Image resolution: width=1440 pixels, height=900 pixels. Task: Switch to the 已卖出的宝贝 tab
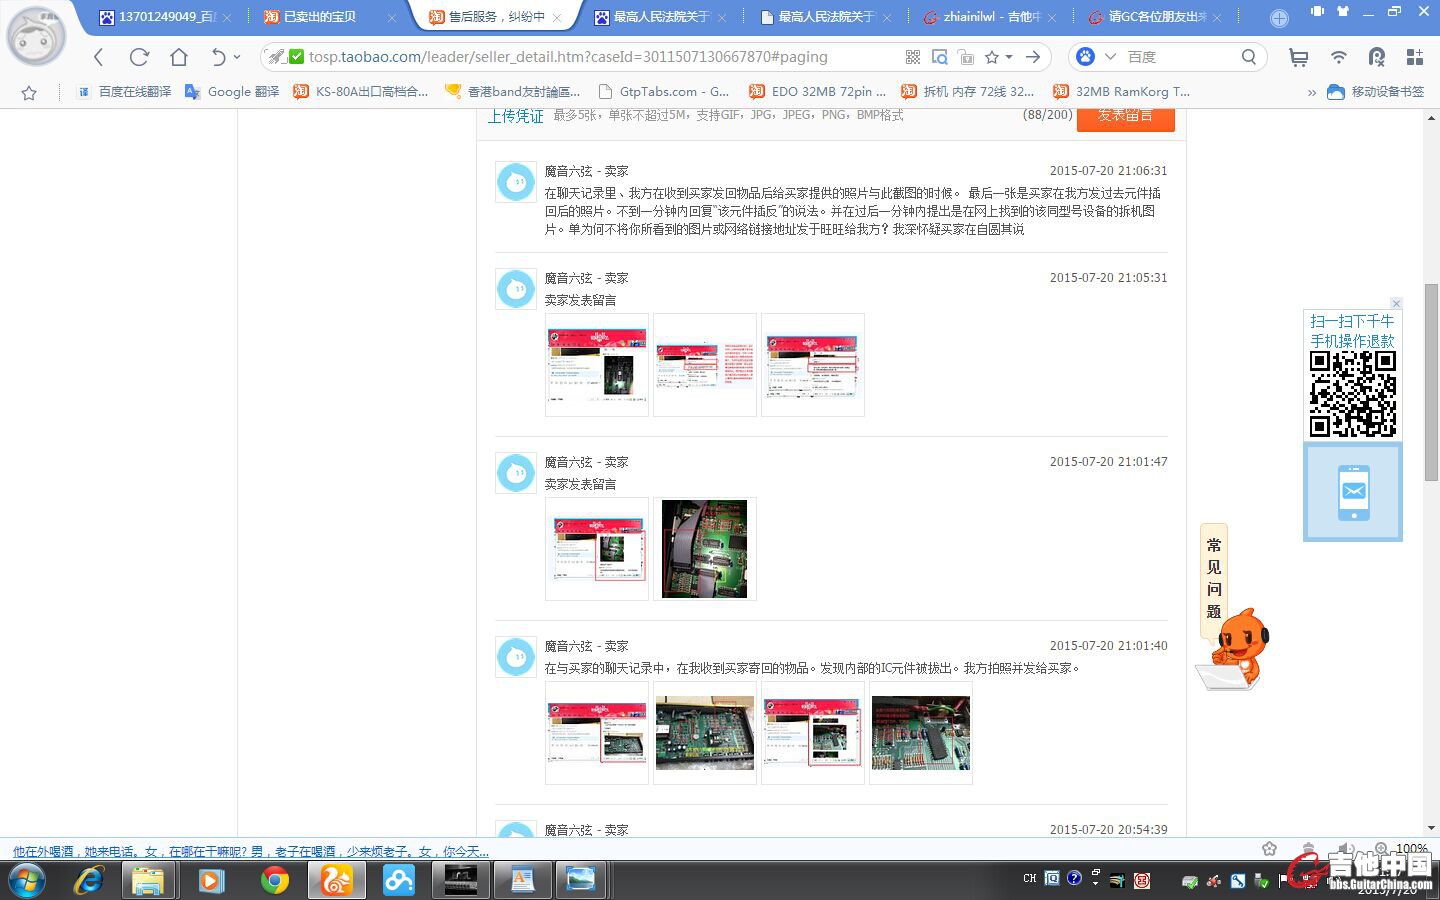click(318, 17)
